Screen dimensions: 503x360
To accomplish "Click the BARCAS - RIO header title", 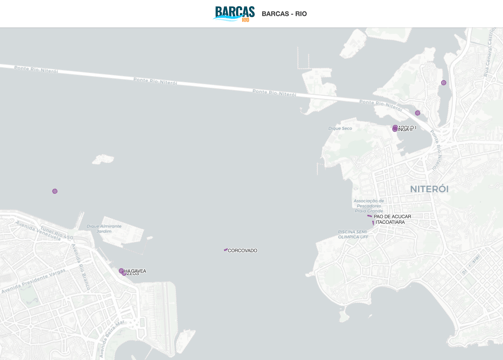I will 284,14.
